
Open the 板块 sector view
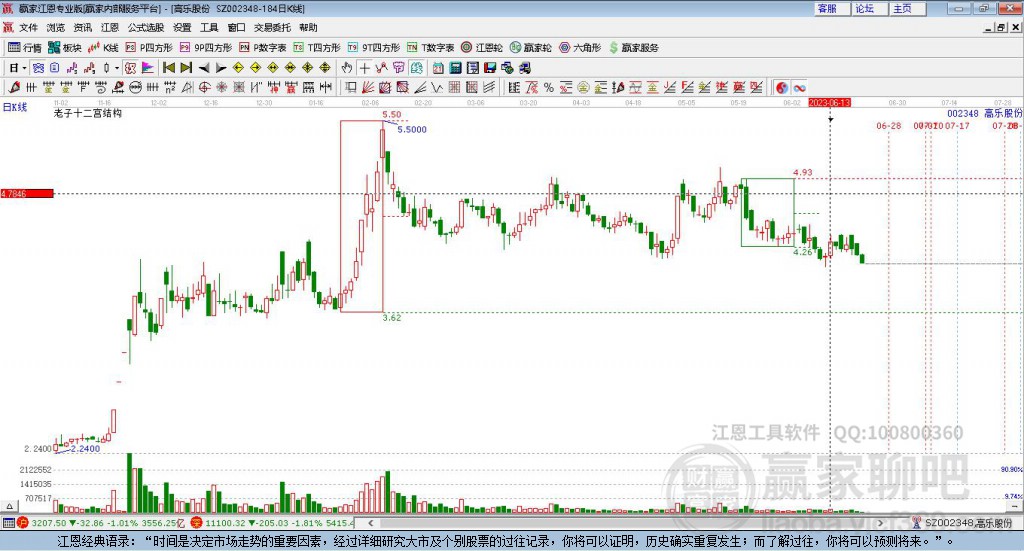pyautogui.click(x=64, y=48)
